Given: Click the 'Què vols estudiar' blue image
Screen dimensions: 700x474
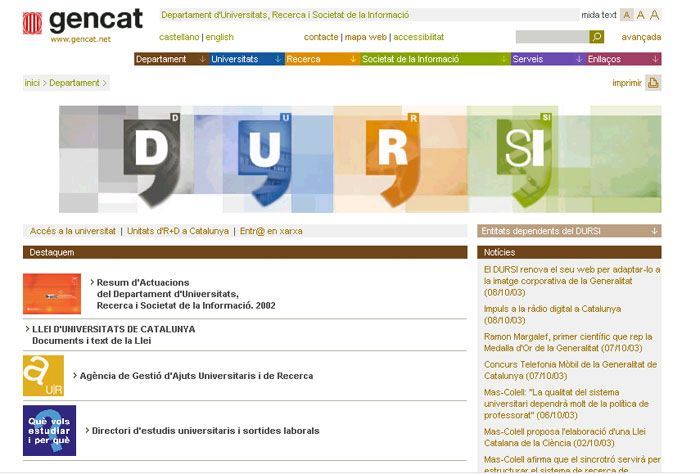Looking at the screenshot, I should coord(50,430).
